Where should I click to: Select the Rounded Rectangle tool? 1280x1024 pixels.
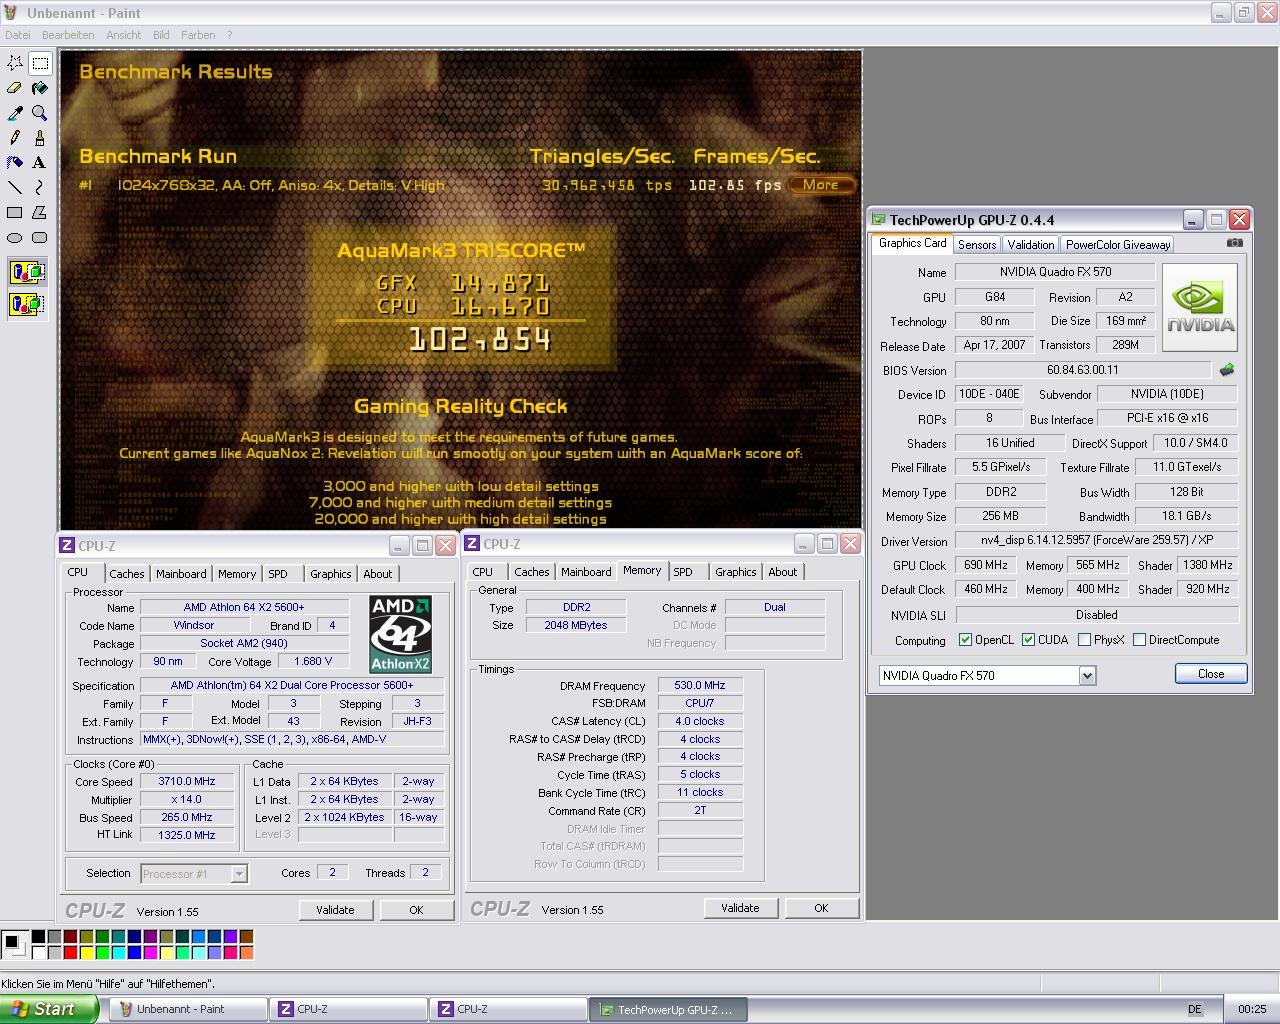40,237
